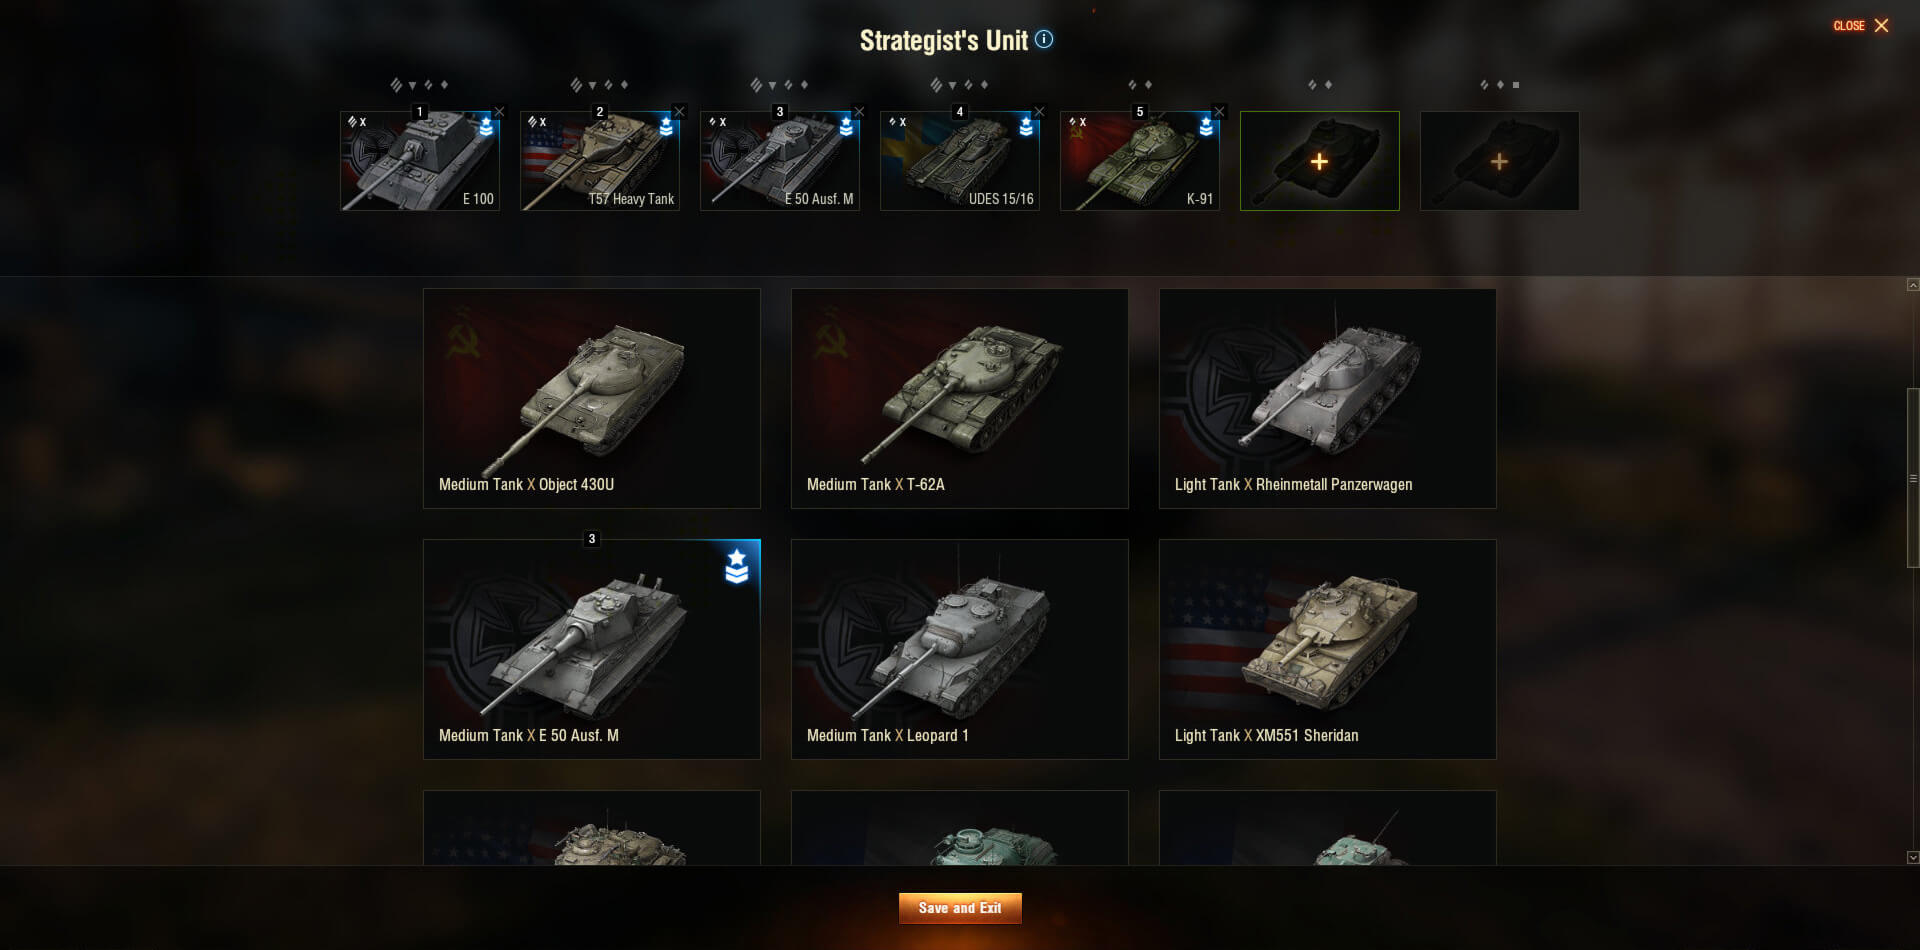Choose the Rheinmetall Panzerwagen light tank
Image resolution: width=1920 pixels, height=950 pixels.
point(1328,398)
